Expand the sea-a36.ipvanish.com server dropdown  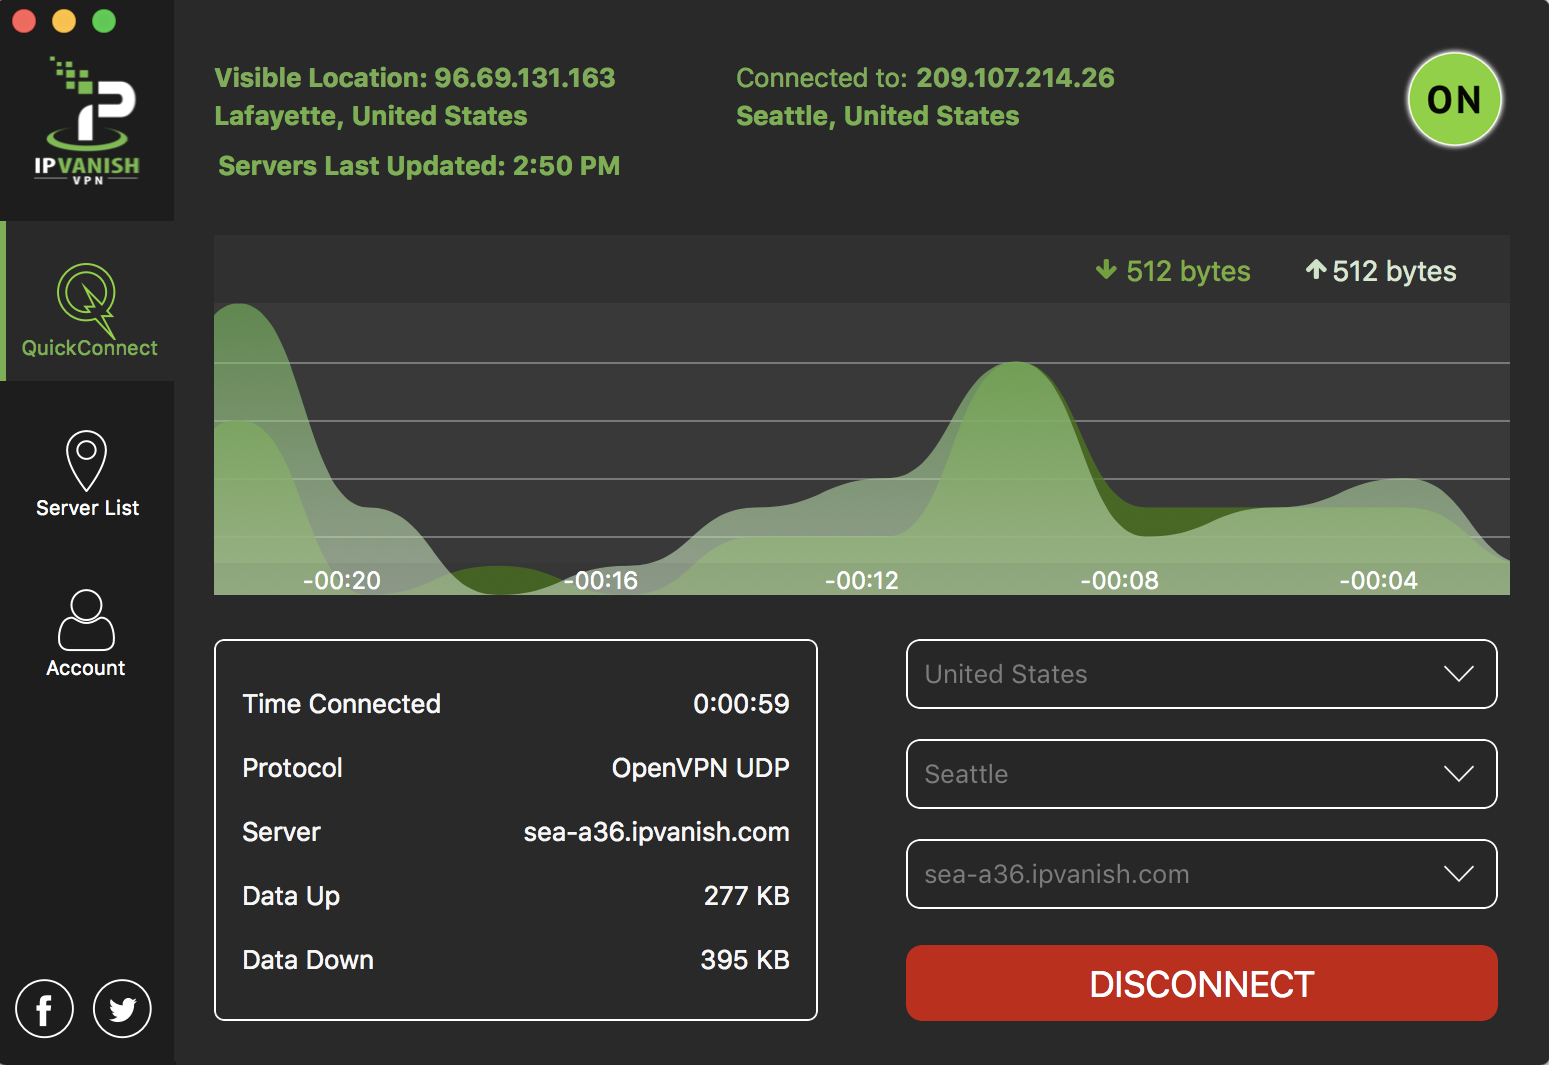[x=1201, y=874]
